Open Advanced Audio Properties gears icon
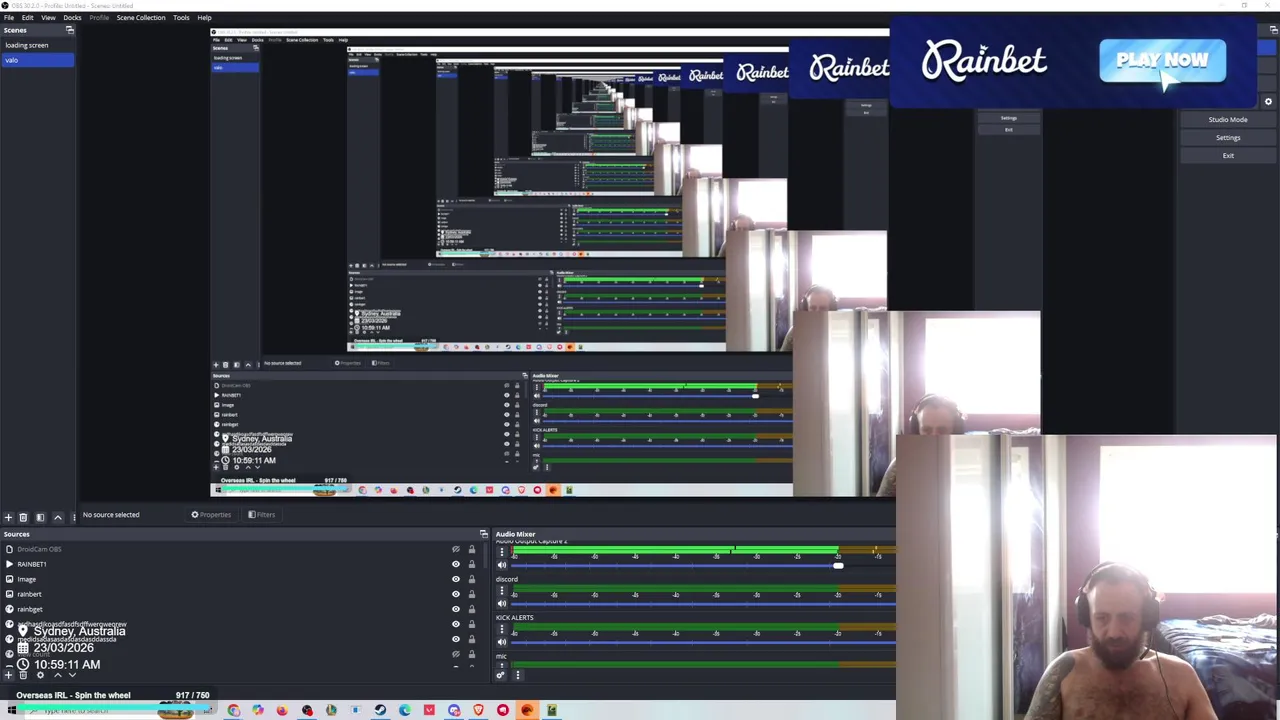Image resolution: width=1280 pixels, height=720 pixels. [x=501, y=675]
